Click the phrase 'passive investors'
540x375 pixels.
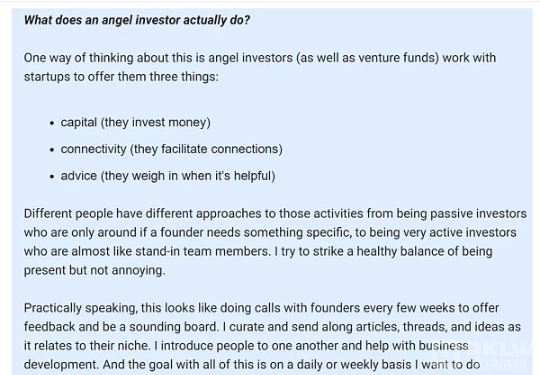coord(478,213)
